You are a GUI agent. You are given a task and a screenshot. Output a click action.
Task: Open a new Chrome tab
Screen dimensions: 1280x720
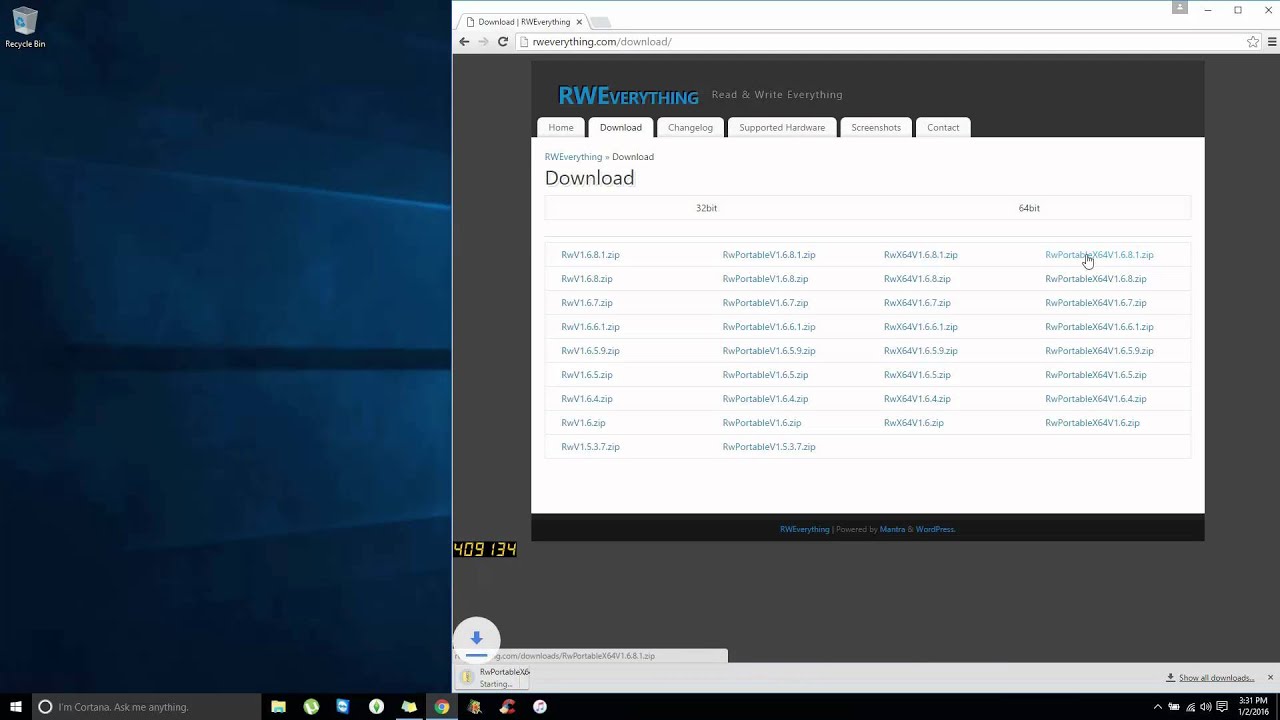click(x=600, y=22)
